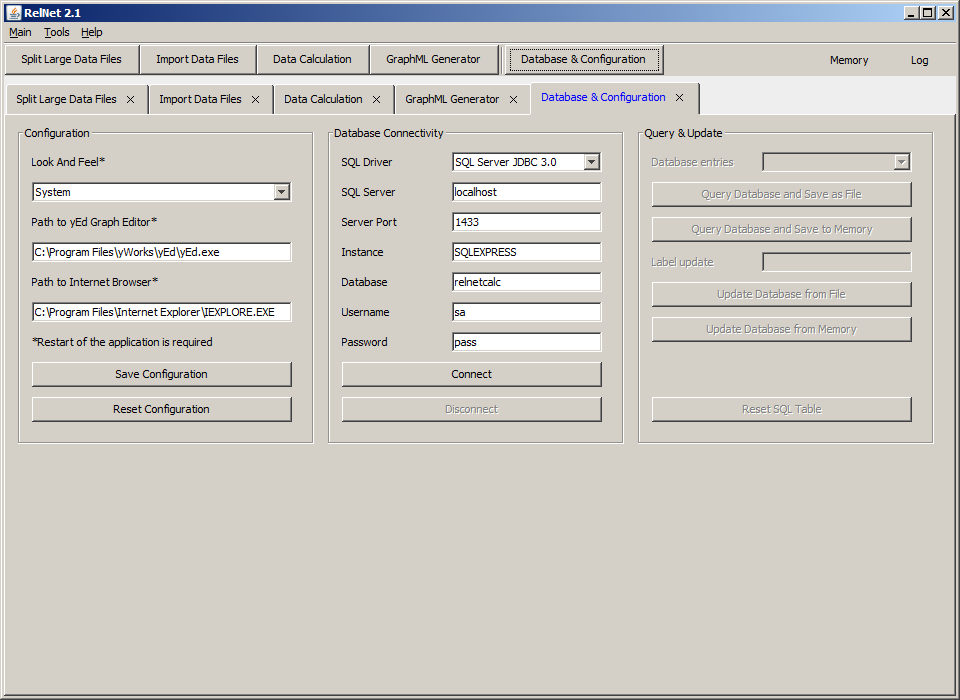Click the 'Path to yEd Graph Editor*' label

point(94,222)
